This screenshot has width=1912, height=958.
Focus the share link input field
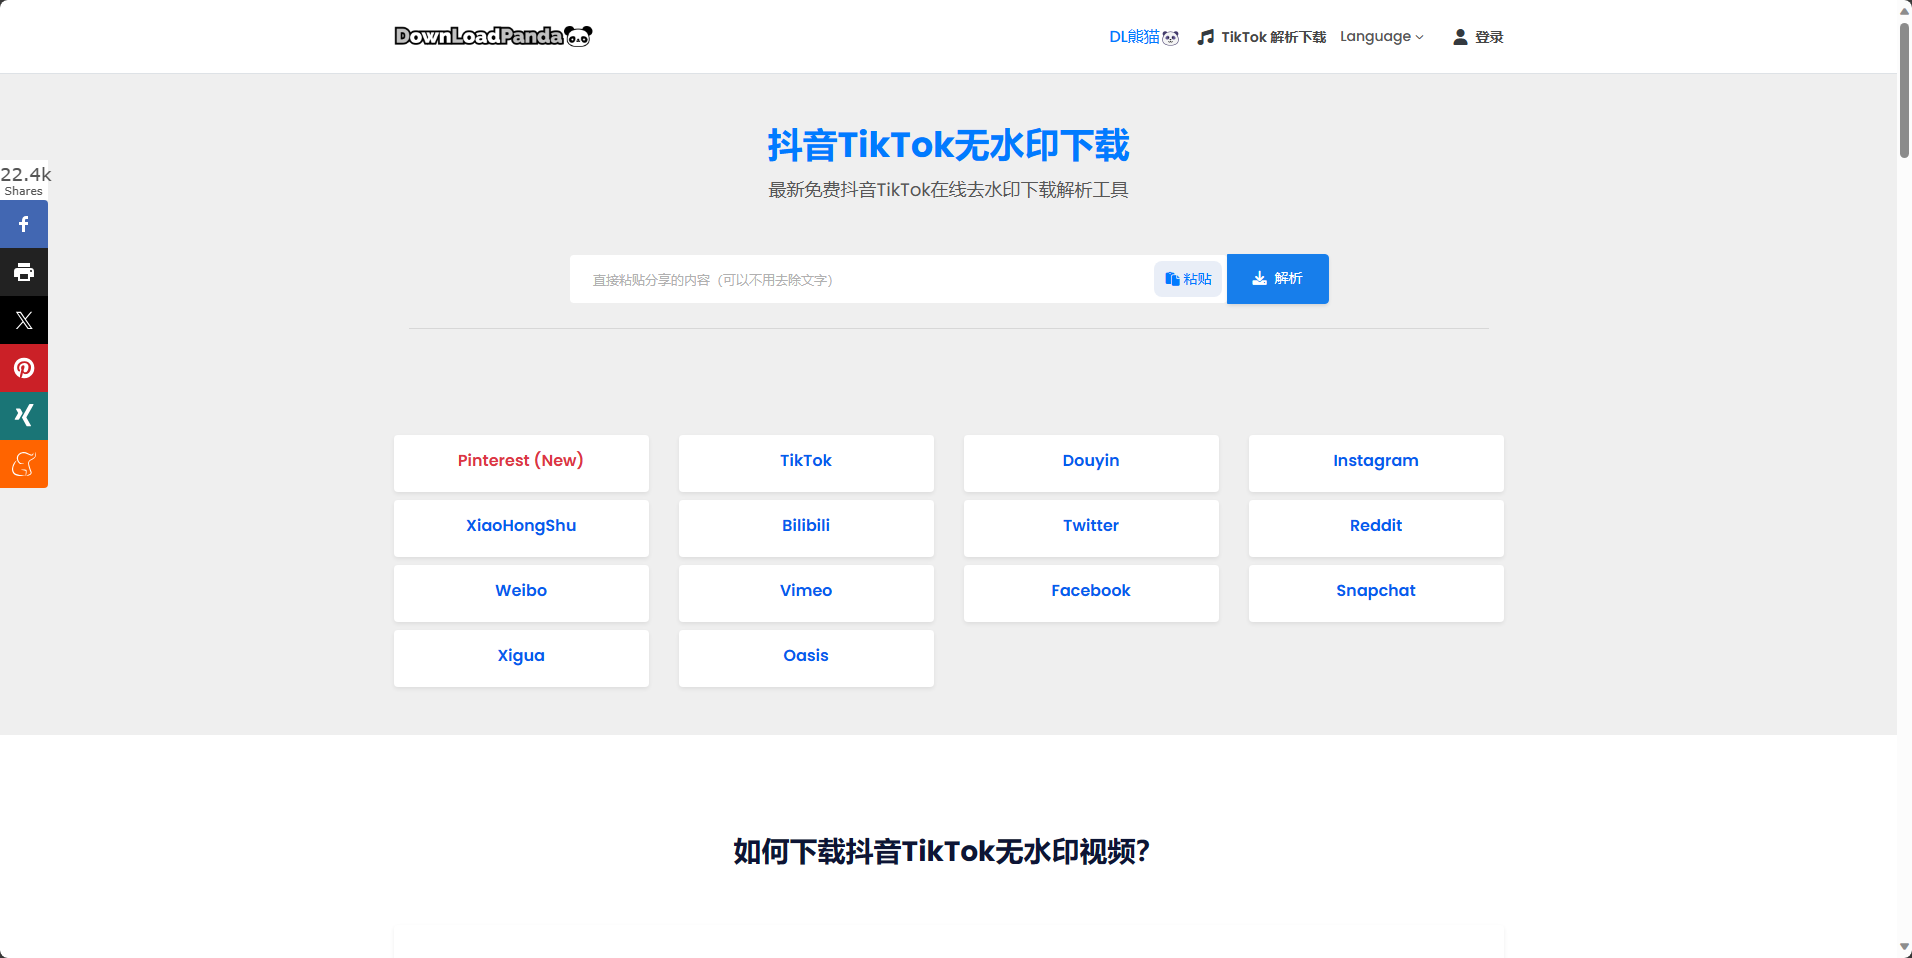[860, 279]
